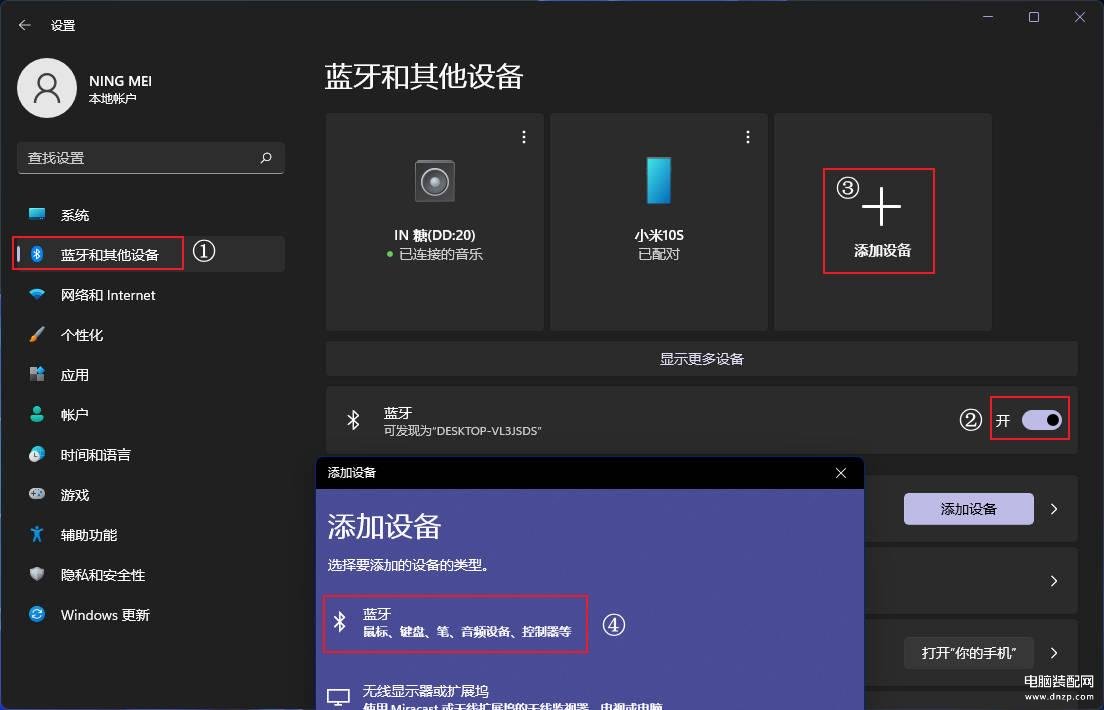
Task: Open more options for IN 糖 device
Action: pyautogui.click(x=524, y=137)
